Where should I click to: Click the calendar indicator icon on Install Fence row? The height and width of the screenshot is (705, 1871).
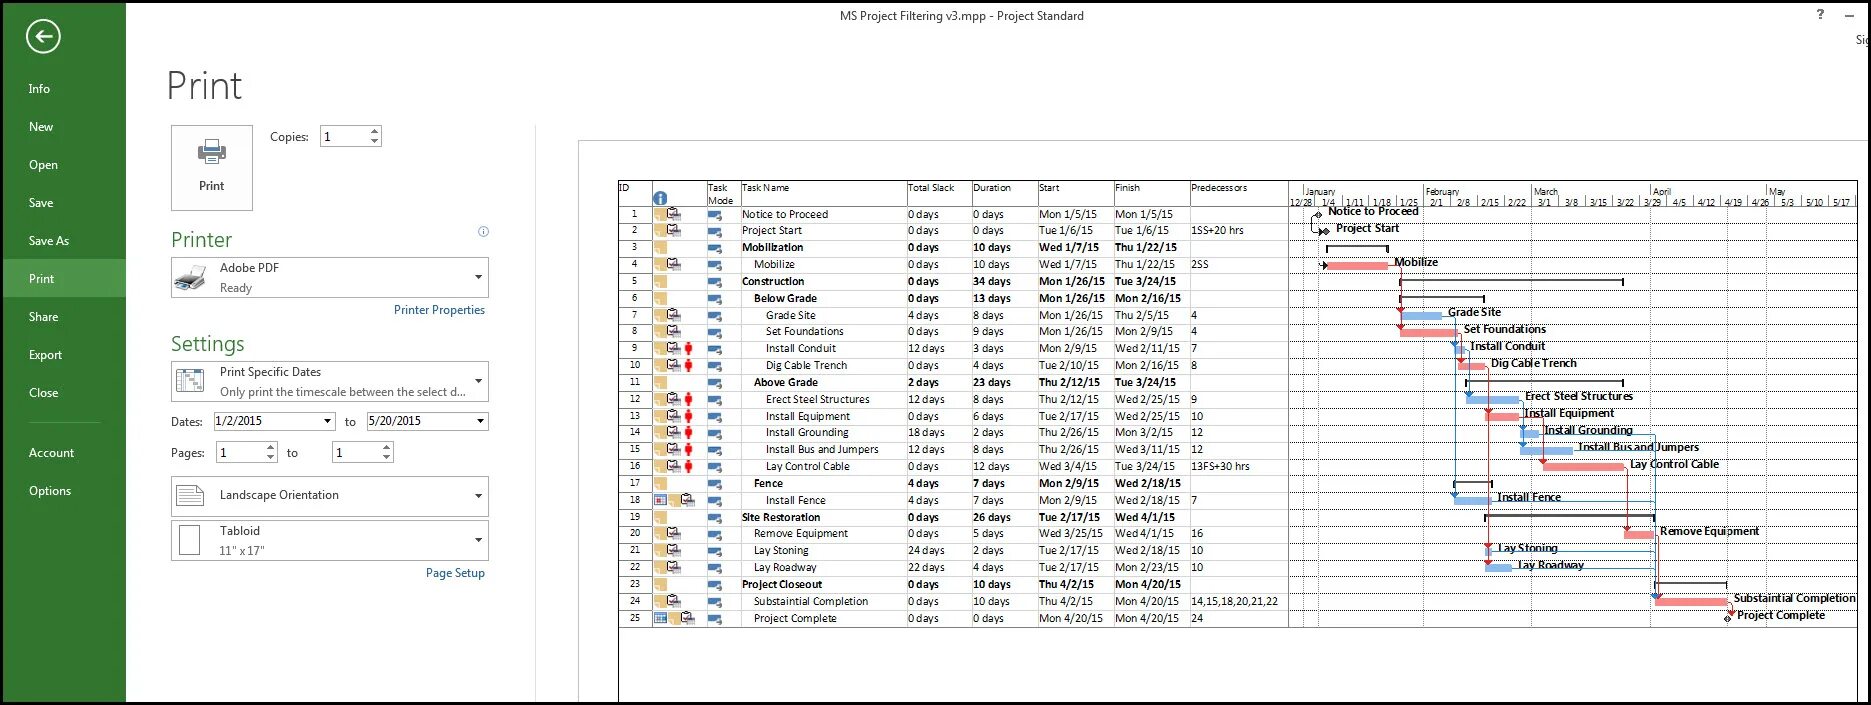pos(660,500)
